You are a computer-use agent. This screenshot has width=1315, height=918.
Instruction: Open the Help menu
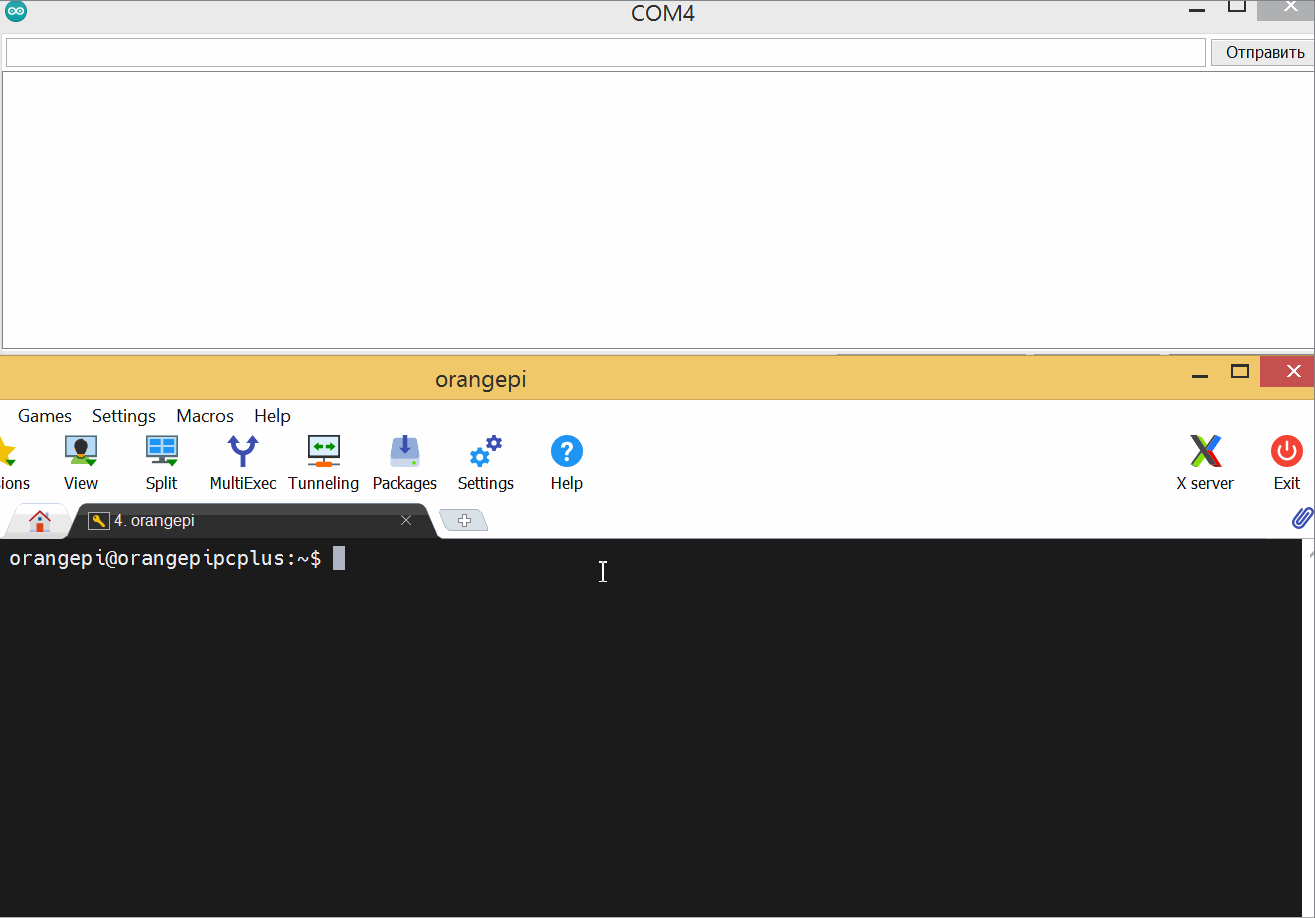click(x=272, y=416)
